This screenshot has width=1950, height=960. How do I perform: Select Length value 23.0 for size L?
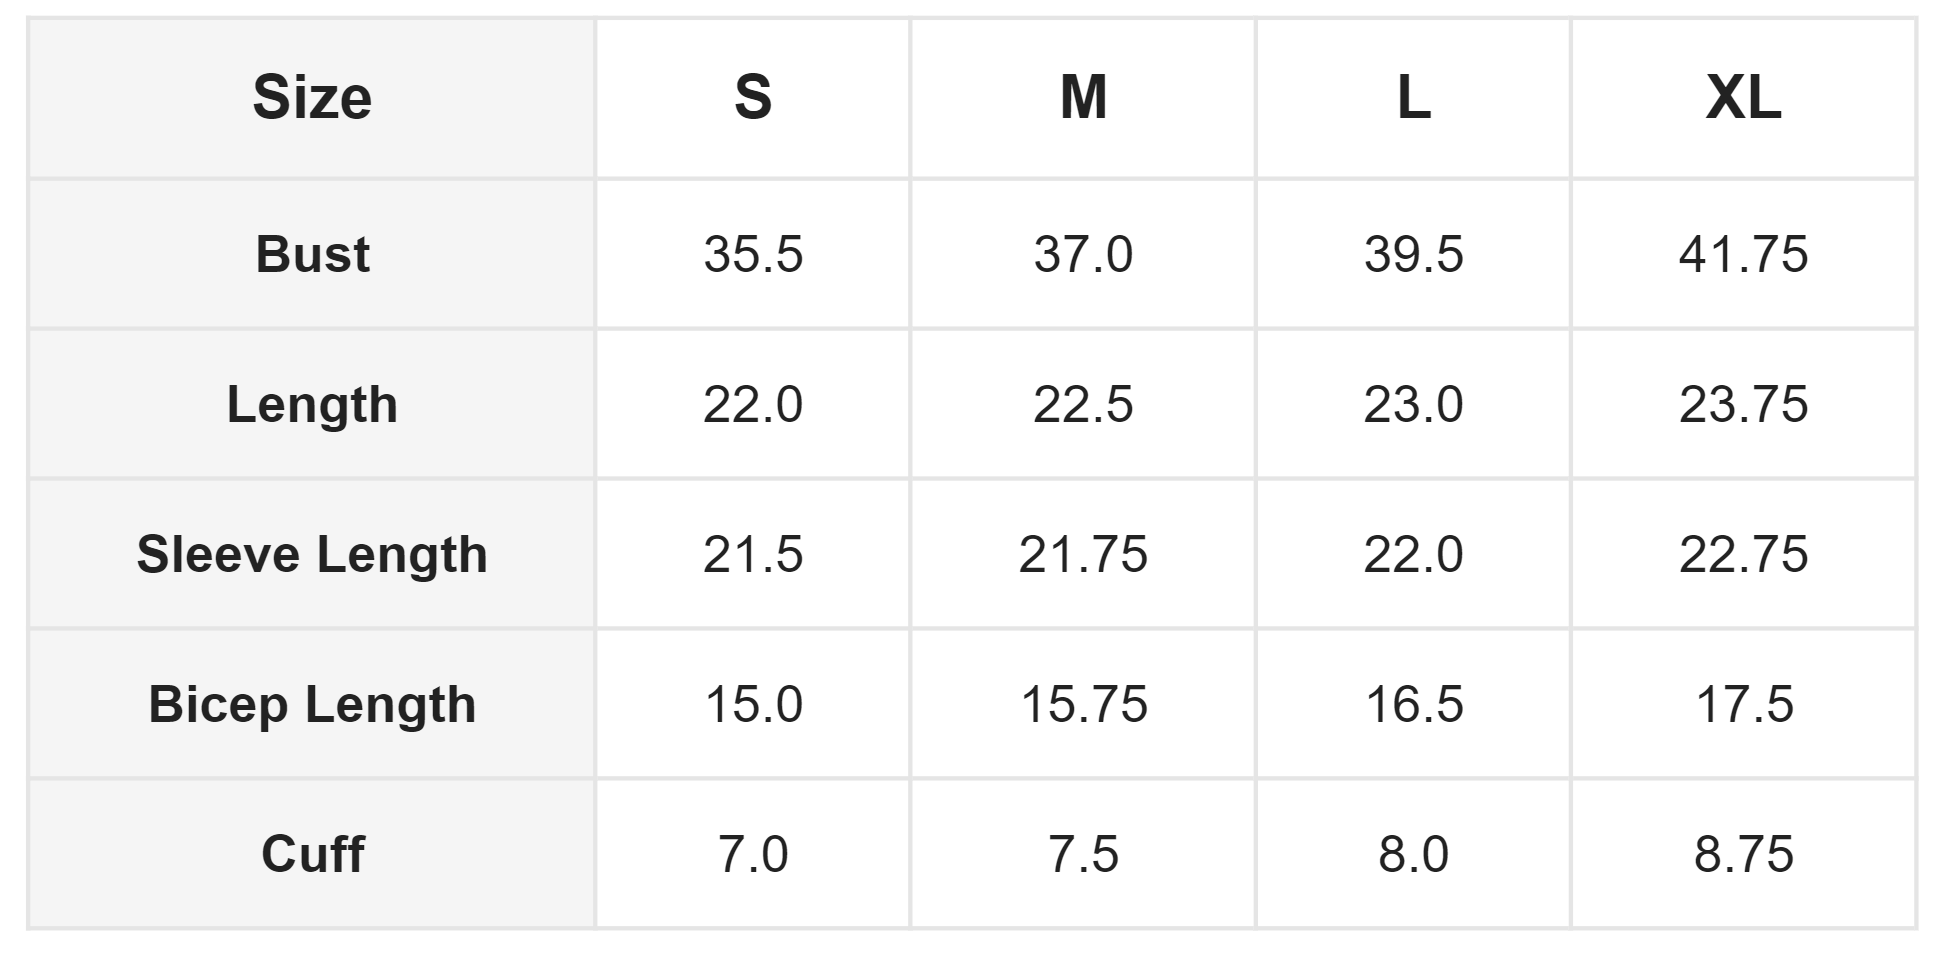click(x=1413, y=404)
